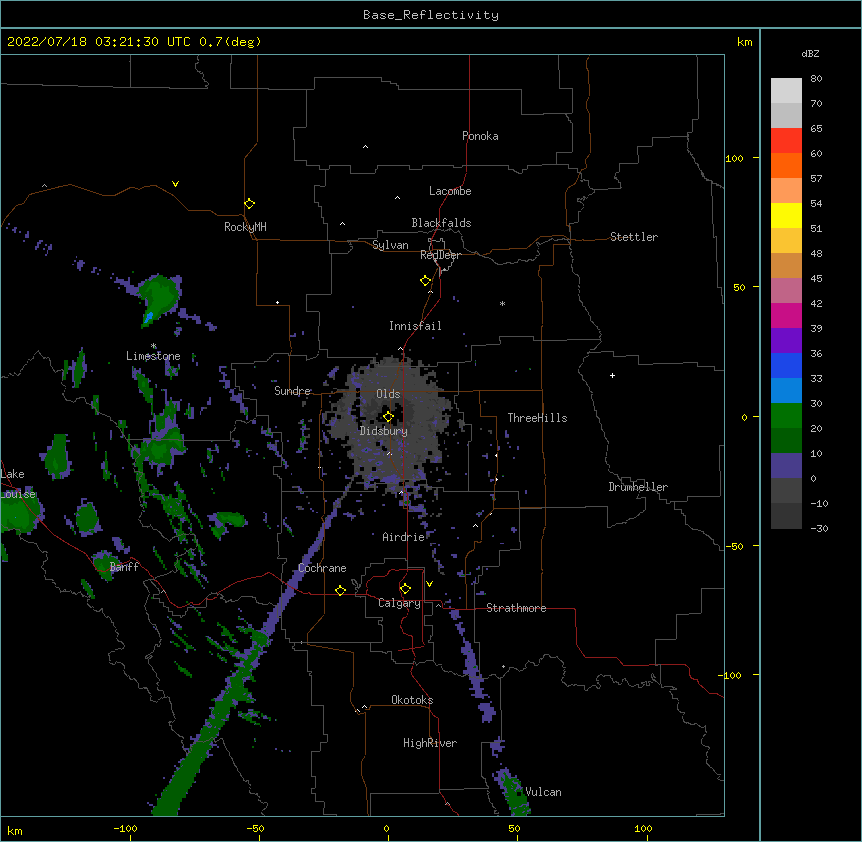
Task: Click the yellow diamond marker beside Cochrane
Action: pyautogui.click(x=340, y=590)
